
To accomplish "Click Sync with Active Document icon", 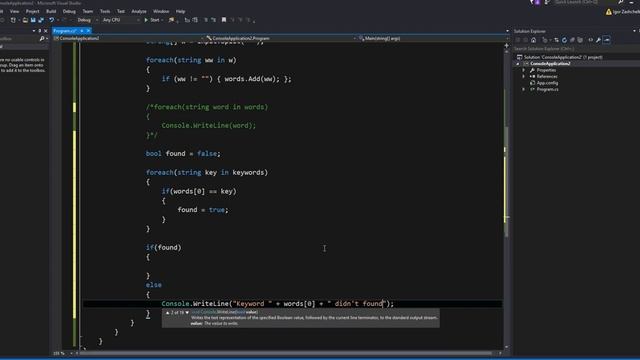I will pyautogui.click(x=556, y=40).
